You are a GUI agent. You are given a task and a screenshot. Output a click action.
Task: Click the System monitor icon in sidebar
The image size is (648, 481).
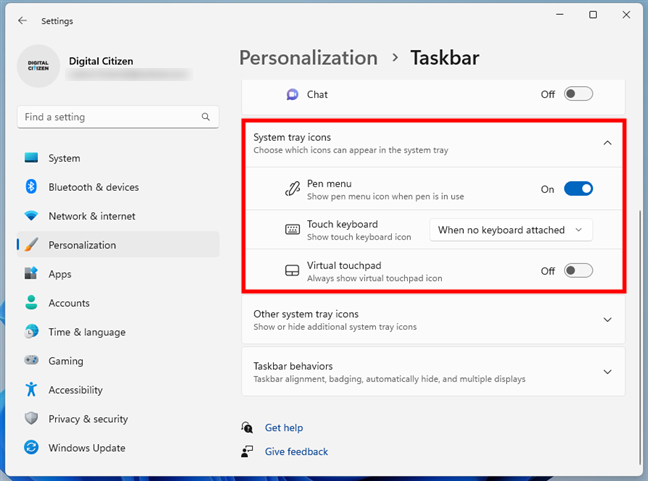click(31, 158)
